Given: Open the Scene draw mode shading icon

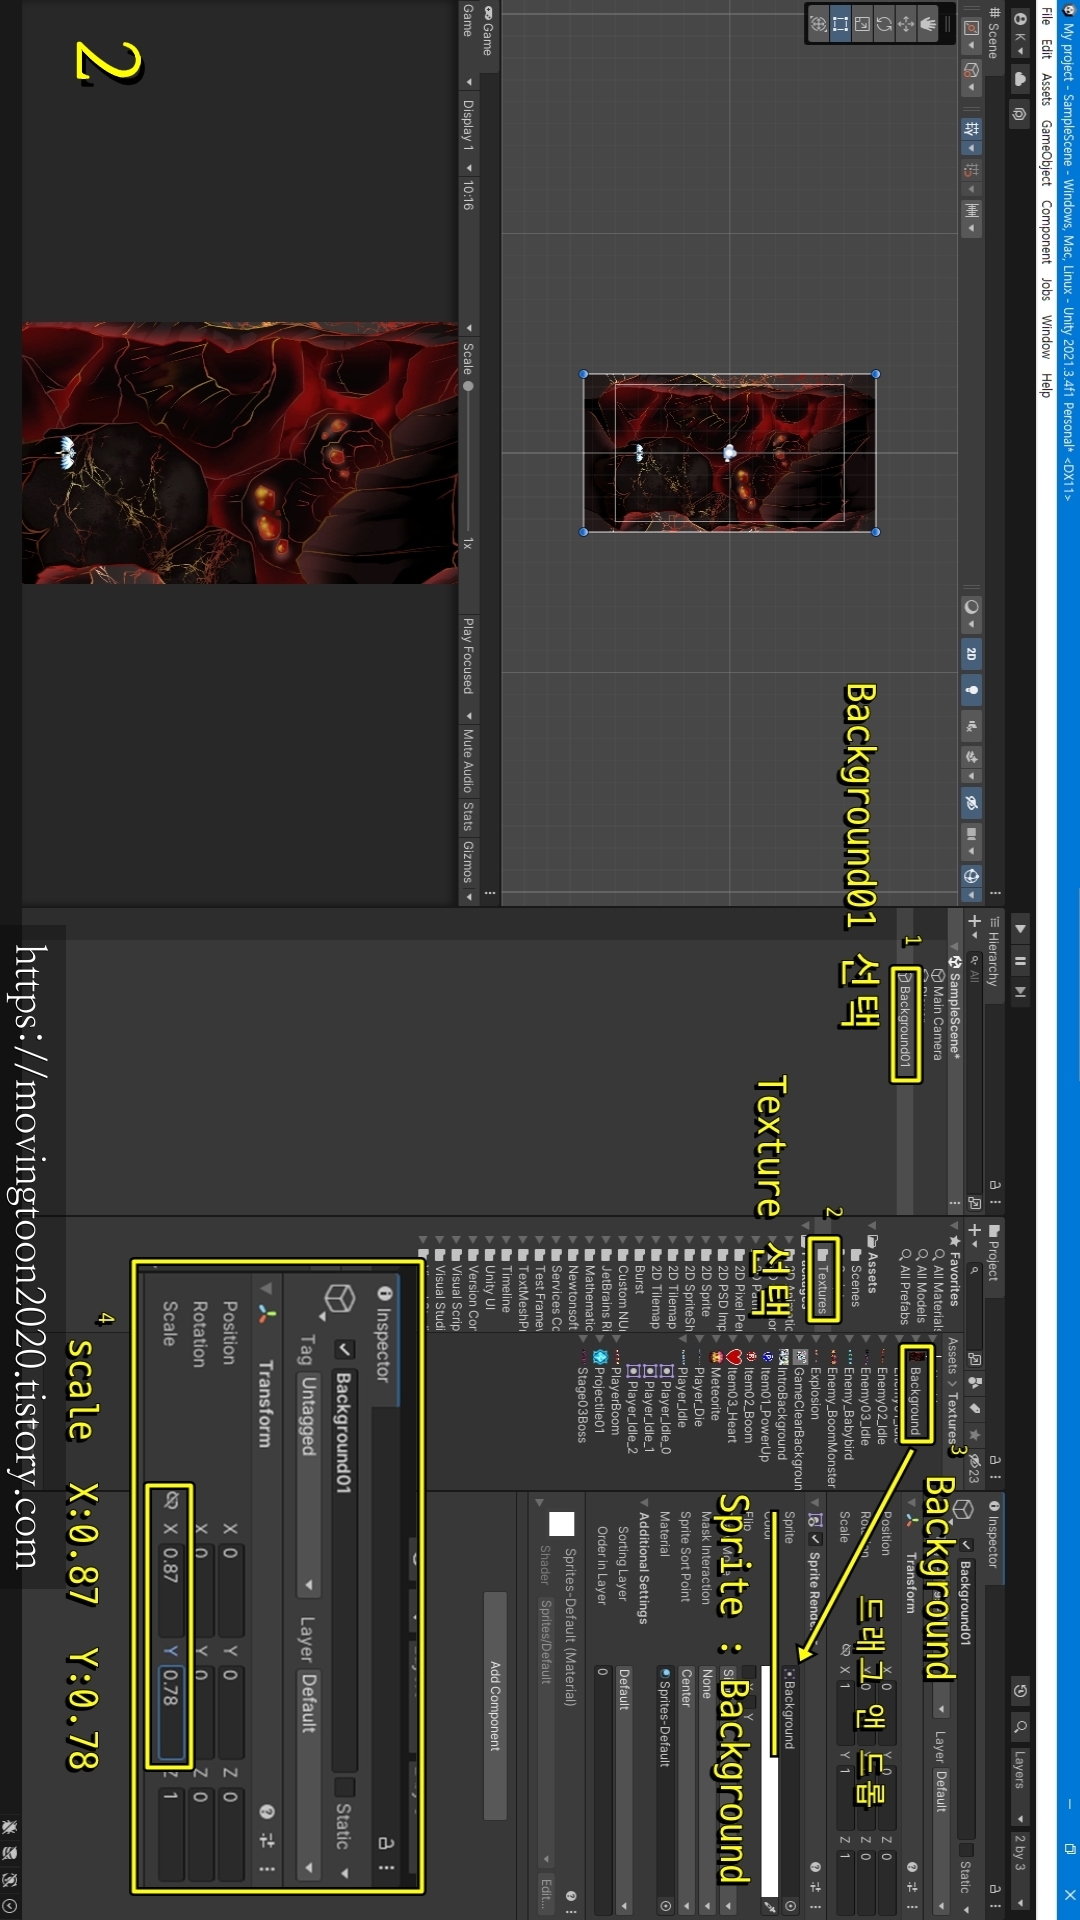Looking at the screenshot, I should point(971,614).
